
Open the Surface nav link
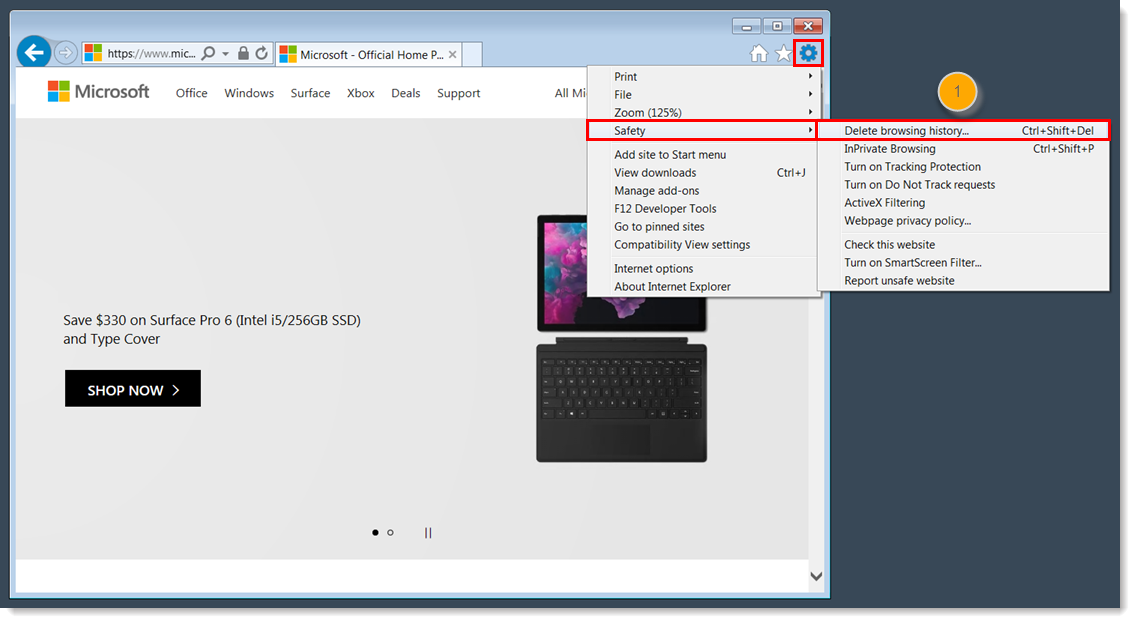tap(311, 93)
